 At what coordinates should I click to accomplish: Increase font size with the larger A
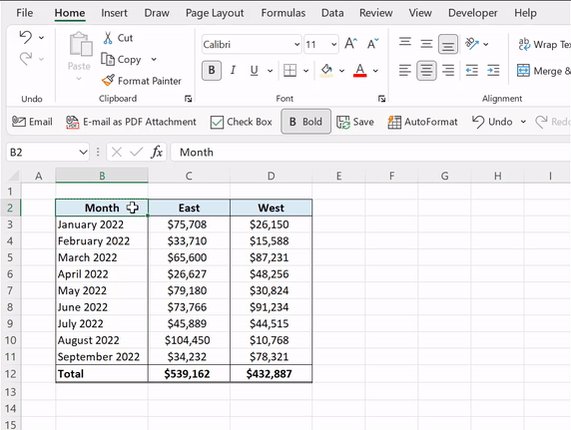click(x=350, y=44)
